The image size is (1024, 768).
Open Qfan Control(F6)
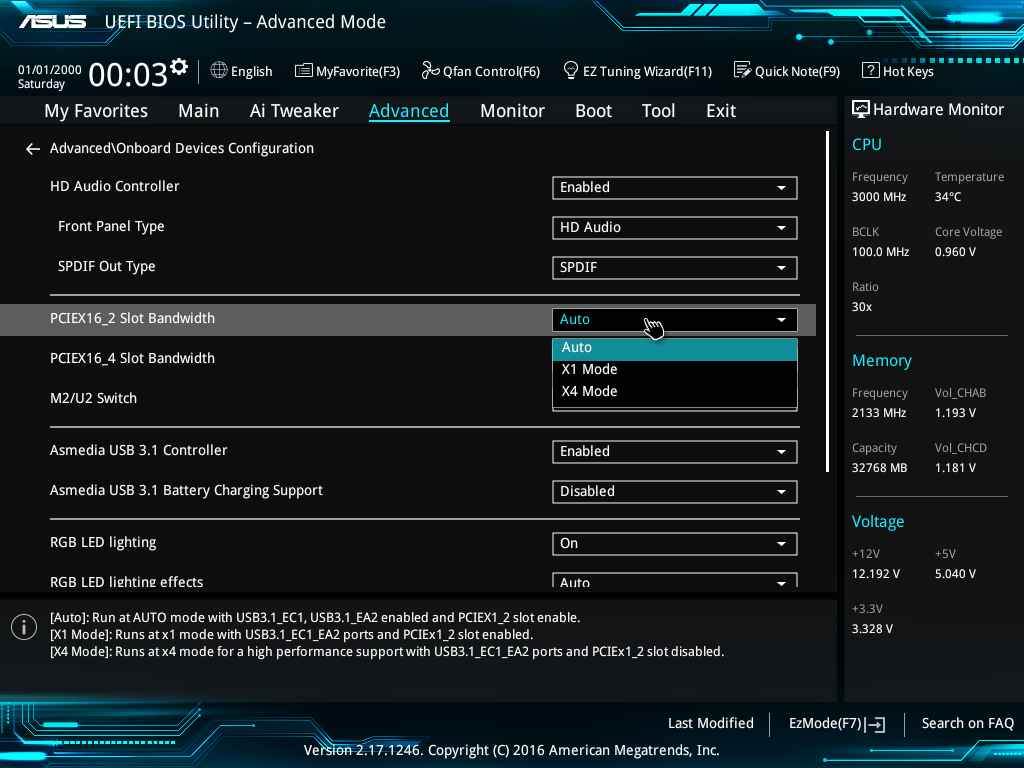(481, 71)
